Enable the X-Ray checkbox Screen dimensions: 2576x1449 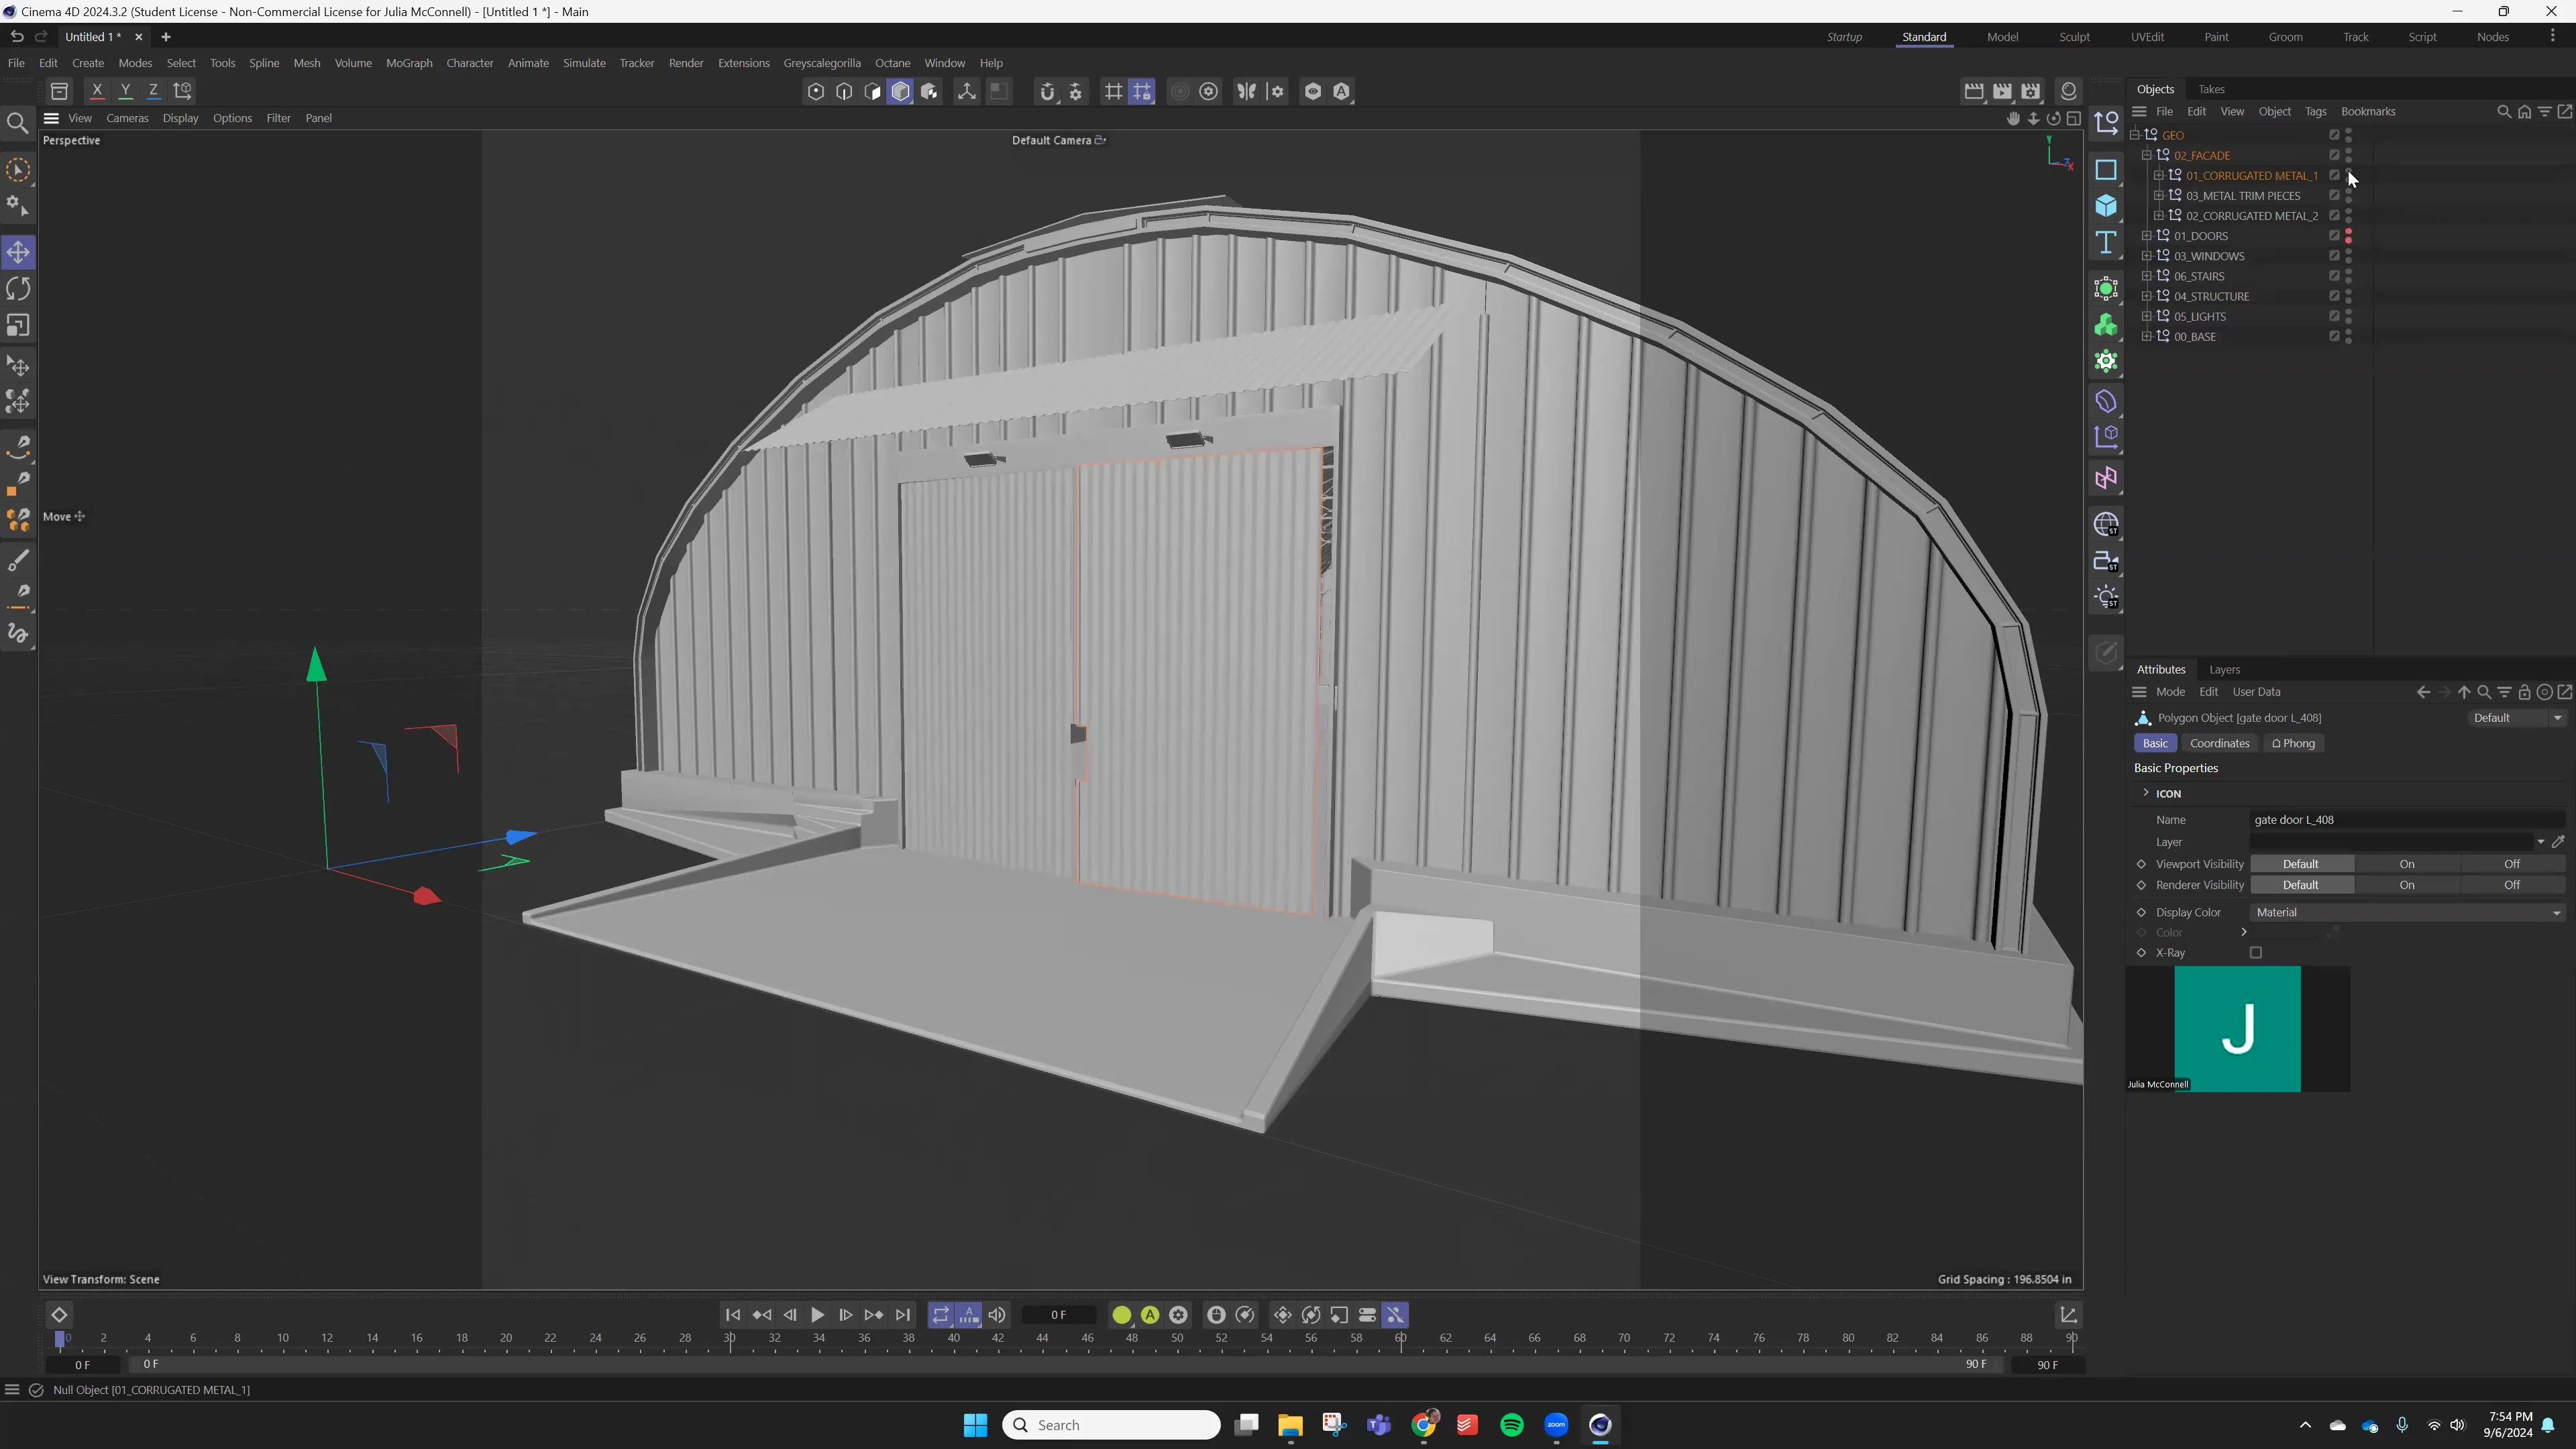coord(2256,952)
